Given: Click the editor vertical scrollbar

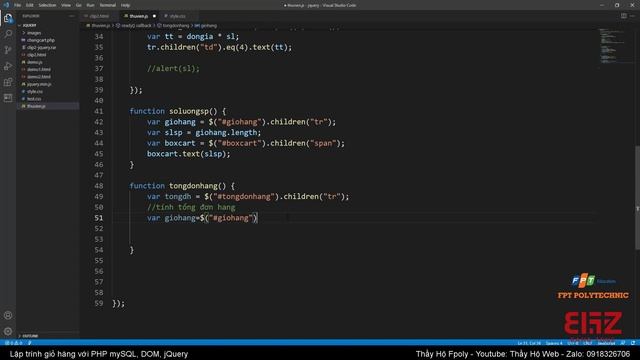Looking at the screenshot, I should [637, 197].
